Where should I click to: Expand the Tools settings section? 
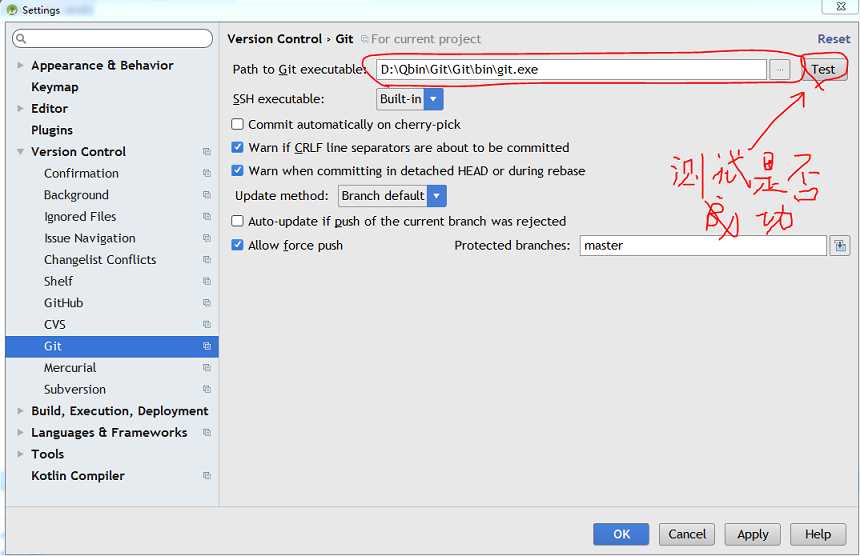click(x=20, y=454)
